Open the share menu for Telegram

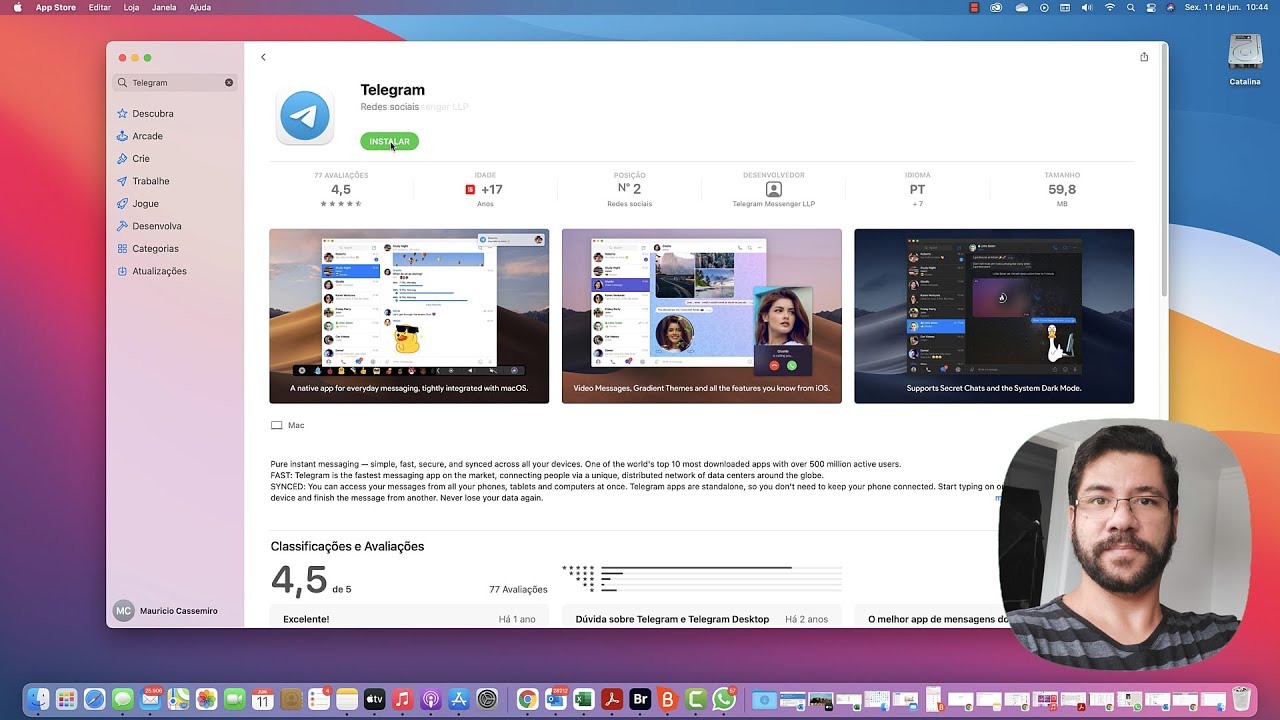click(x=1144, y=57)
